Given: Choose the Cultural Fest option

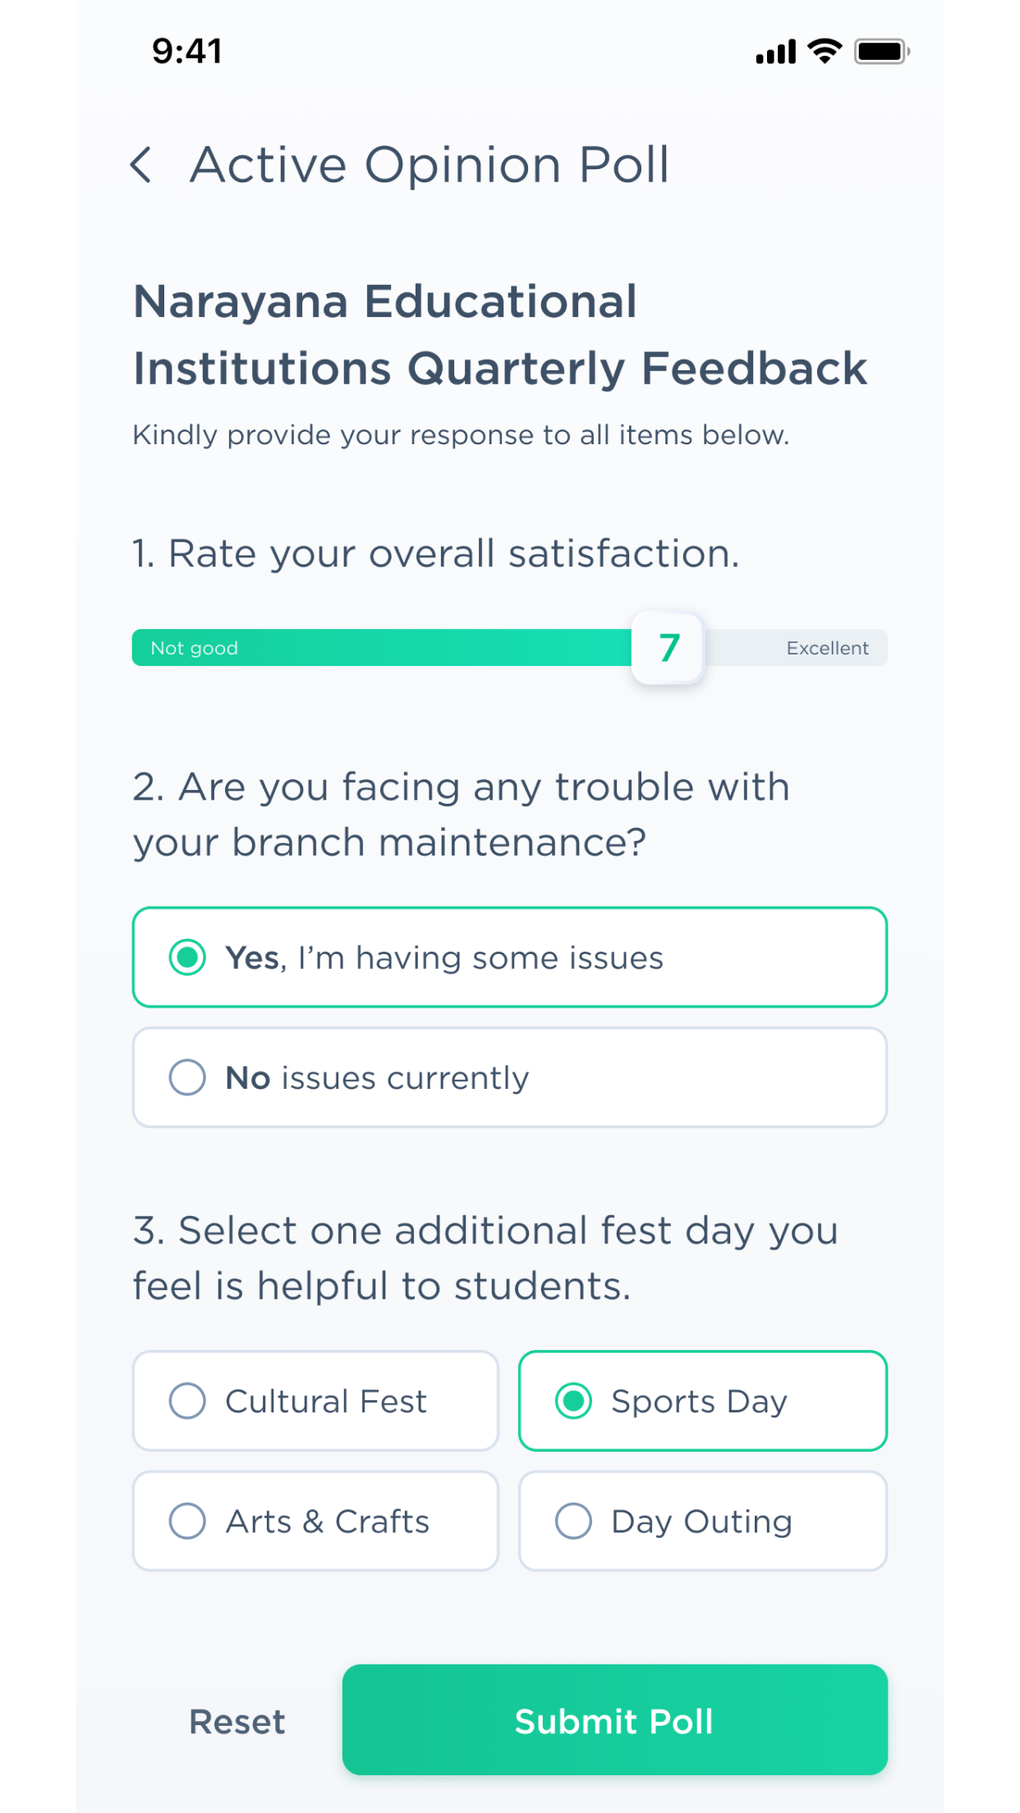Looking at the screenshot, I should click(x=315, y=1401).
